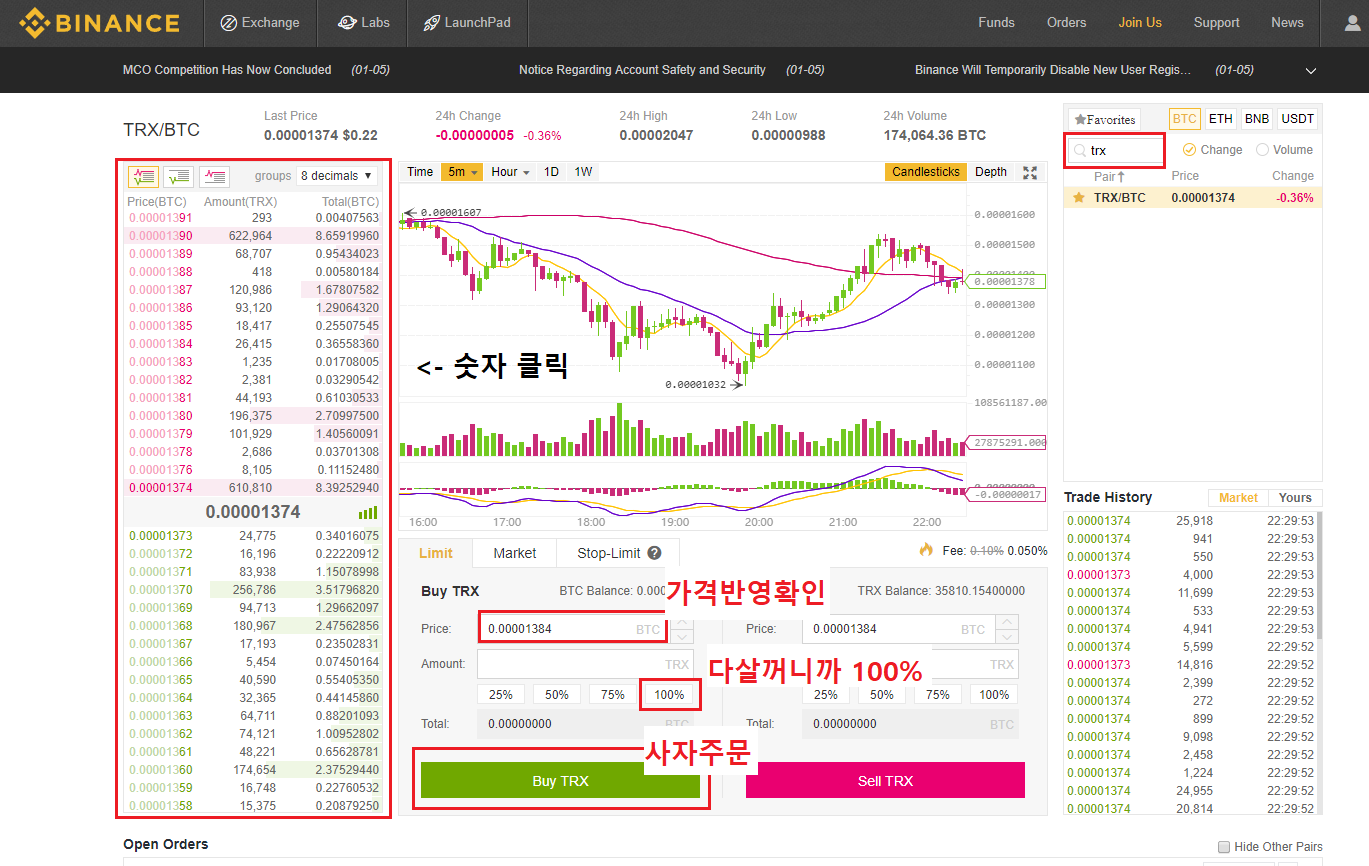Select the ETH market tab
This screenshot has height=866, width=1369.
pos(1220,119)
